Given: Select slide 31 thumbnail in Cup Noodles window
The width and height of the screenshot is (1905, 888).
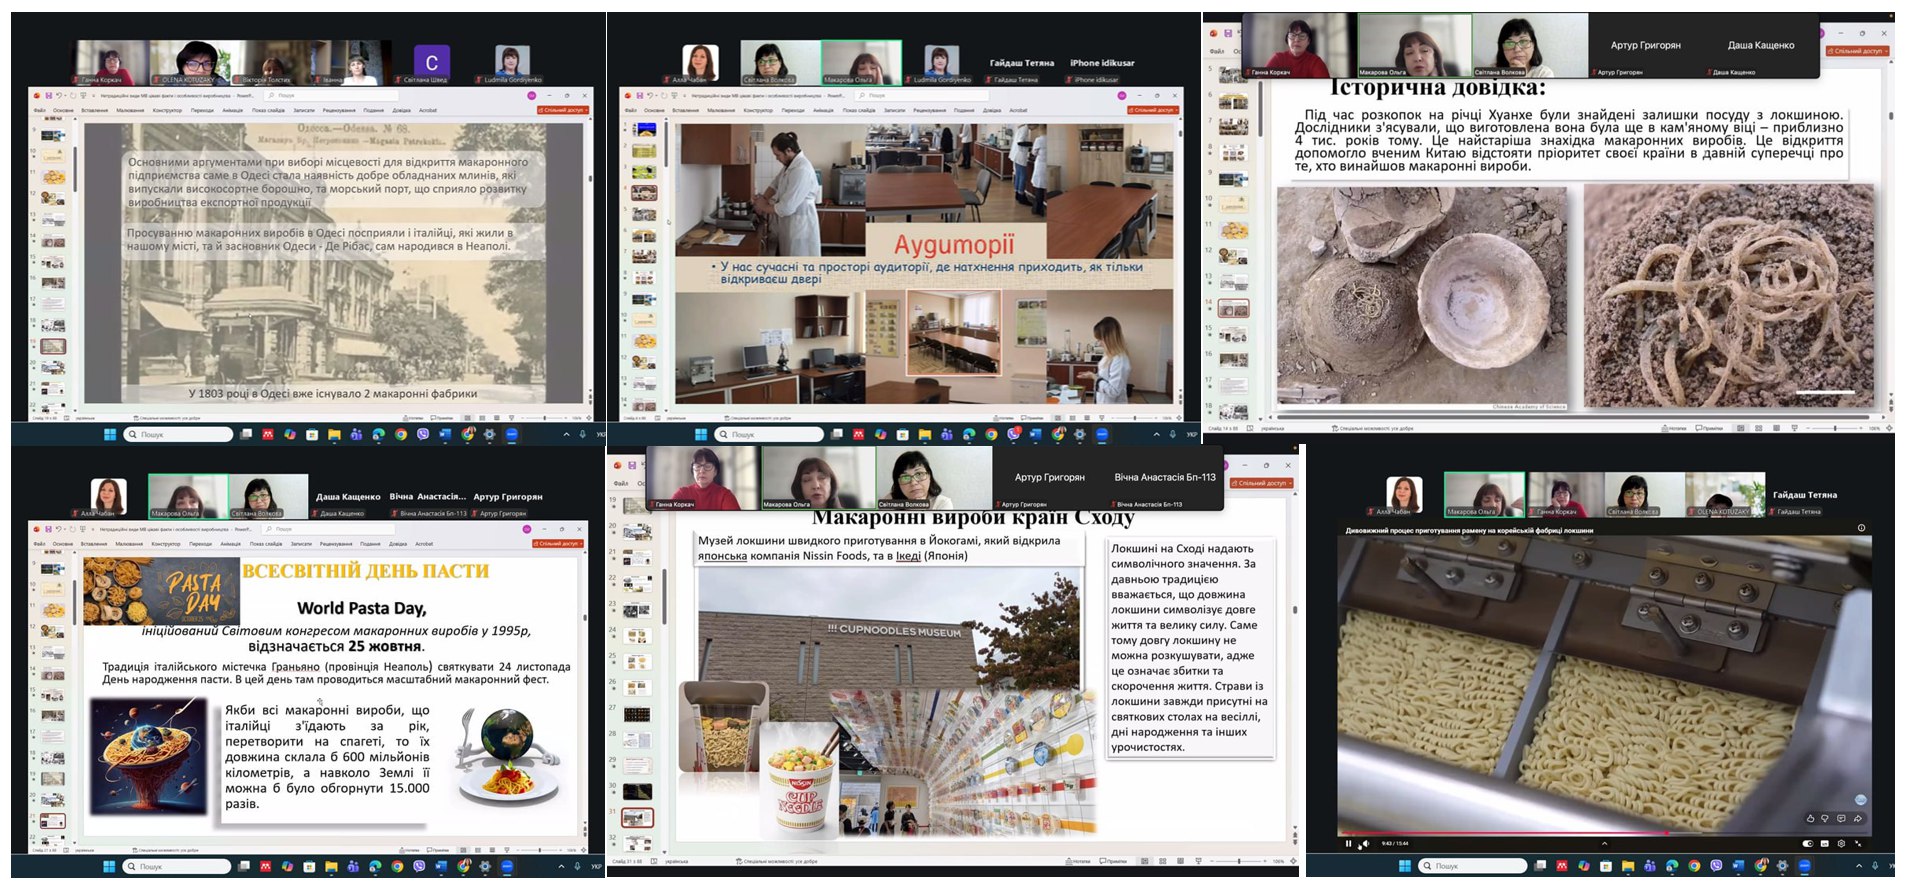Looking at the screenshot, I should pos(637,818).
